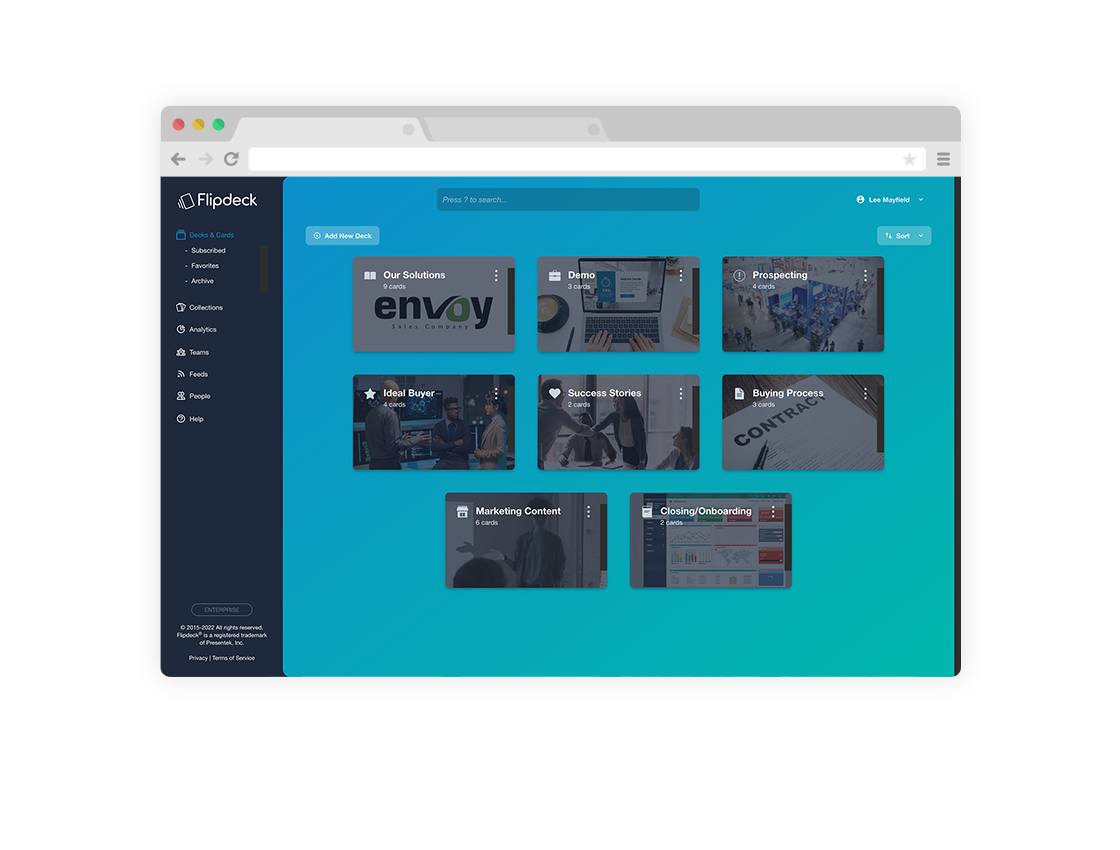Viewport: 1120px width, 850px height.
Task: Click the Teams group icon
Action: [181, 352]
